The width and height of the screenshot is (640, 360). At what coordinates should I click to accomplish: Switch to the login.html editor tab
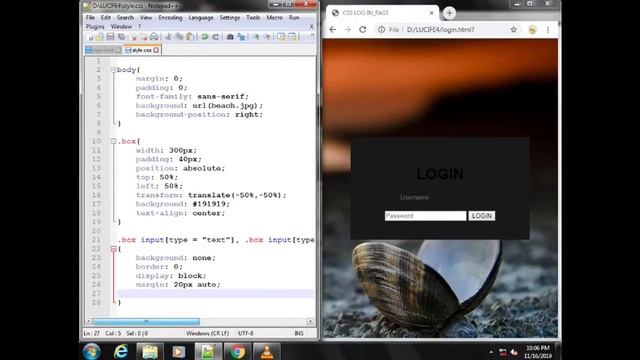tap(103, 50)
